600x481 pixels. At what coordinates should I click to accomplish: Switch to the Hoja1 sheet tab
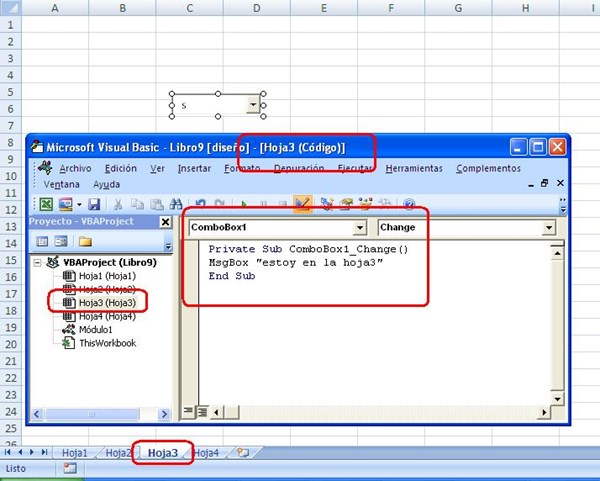click(x=75, y=453)
